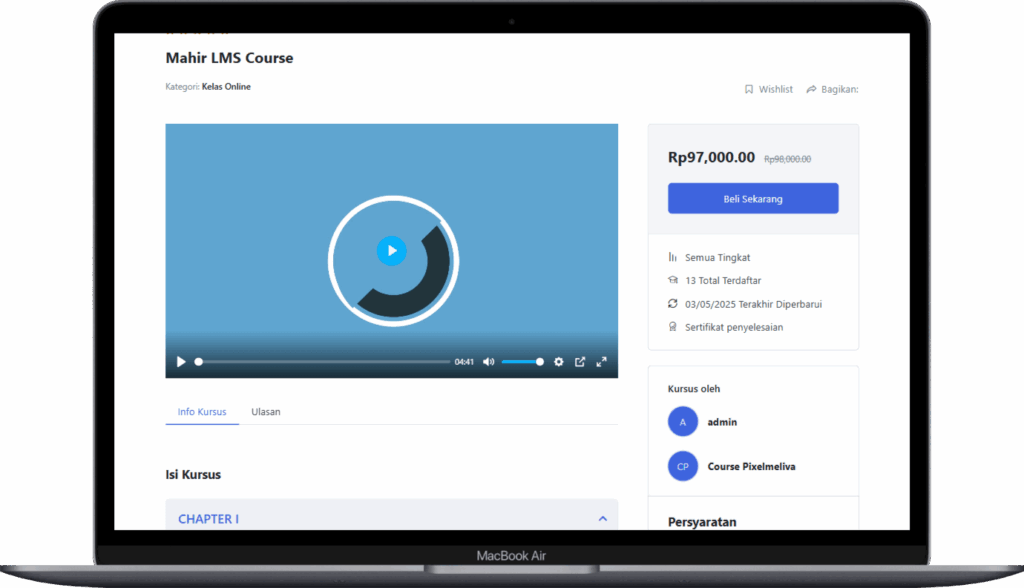Click the pop-out external window icon in player

point(580,362)
